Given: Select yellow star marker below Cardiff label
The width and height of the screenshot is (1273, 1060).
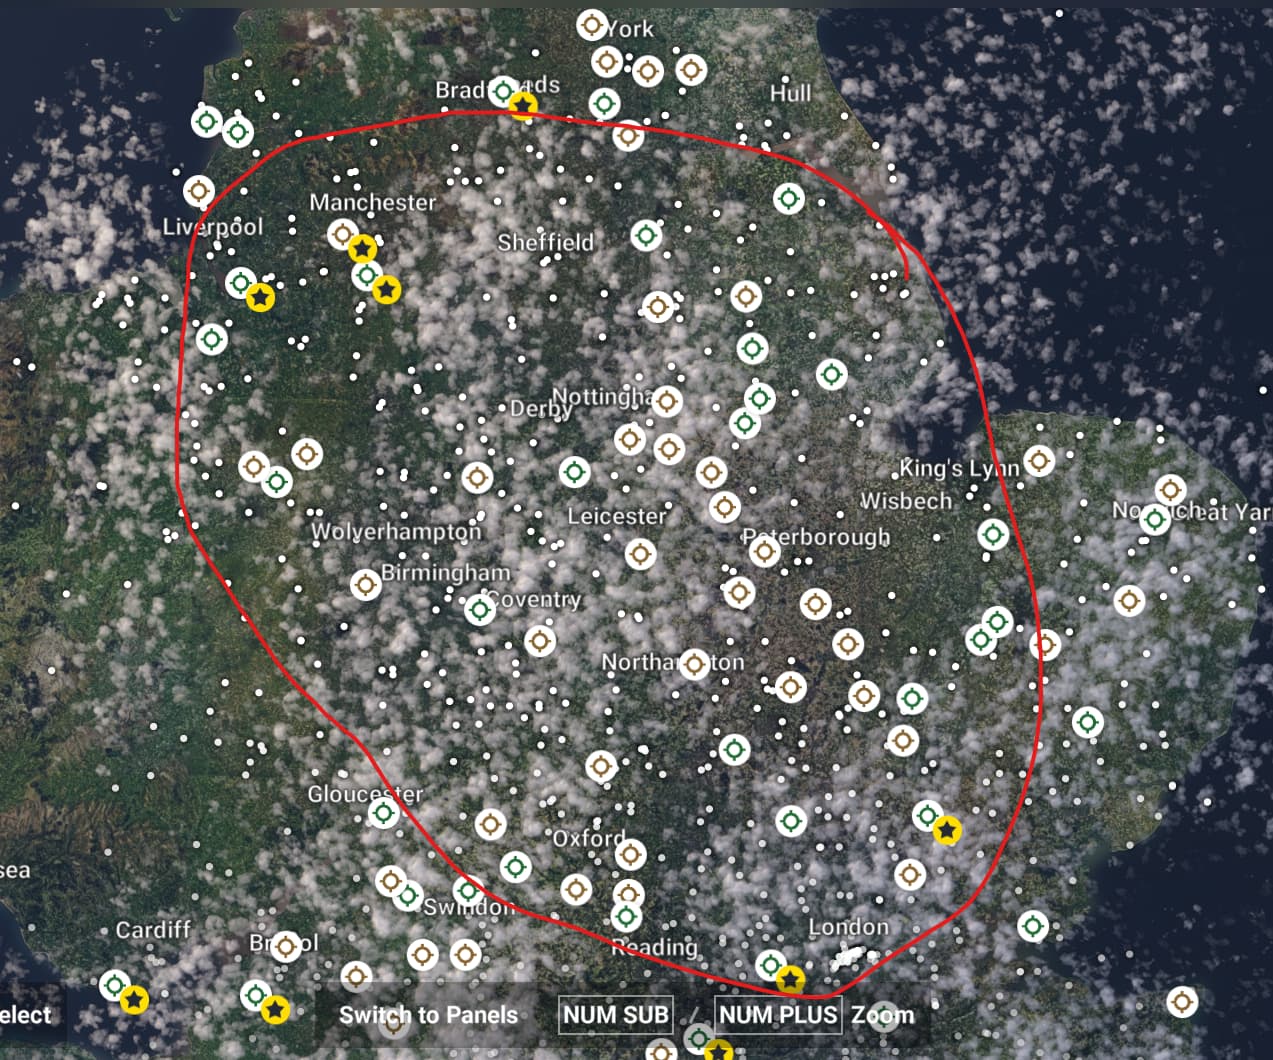Looking at the screenshot, I should 134,999.
